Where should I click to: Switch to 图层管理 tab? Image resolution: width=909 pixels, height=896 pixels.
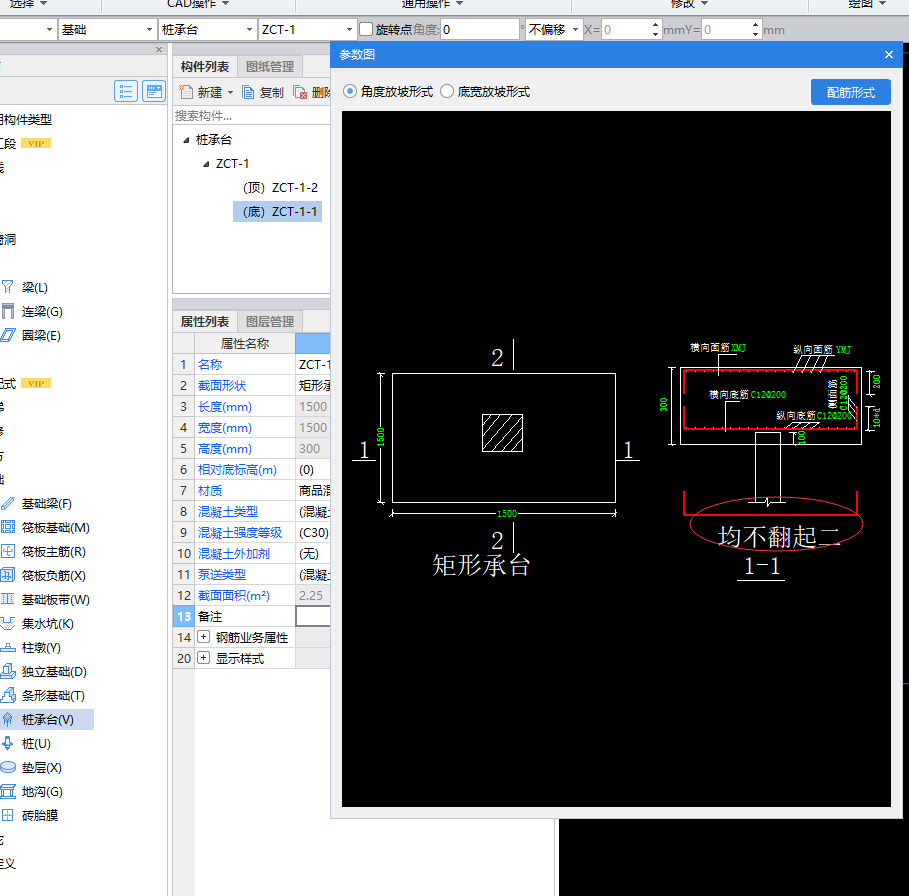tap(270, 321)
